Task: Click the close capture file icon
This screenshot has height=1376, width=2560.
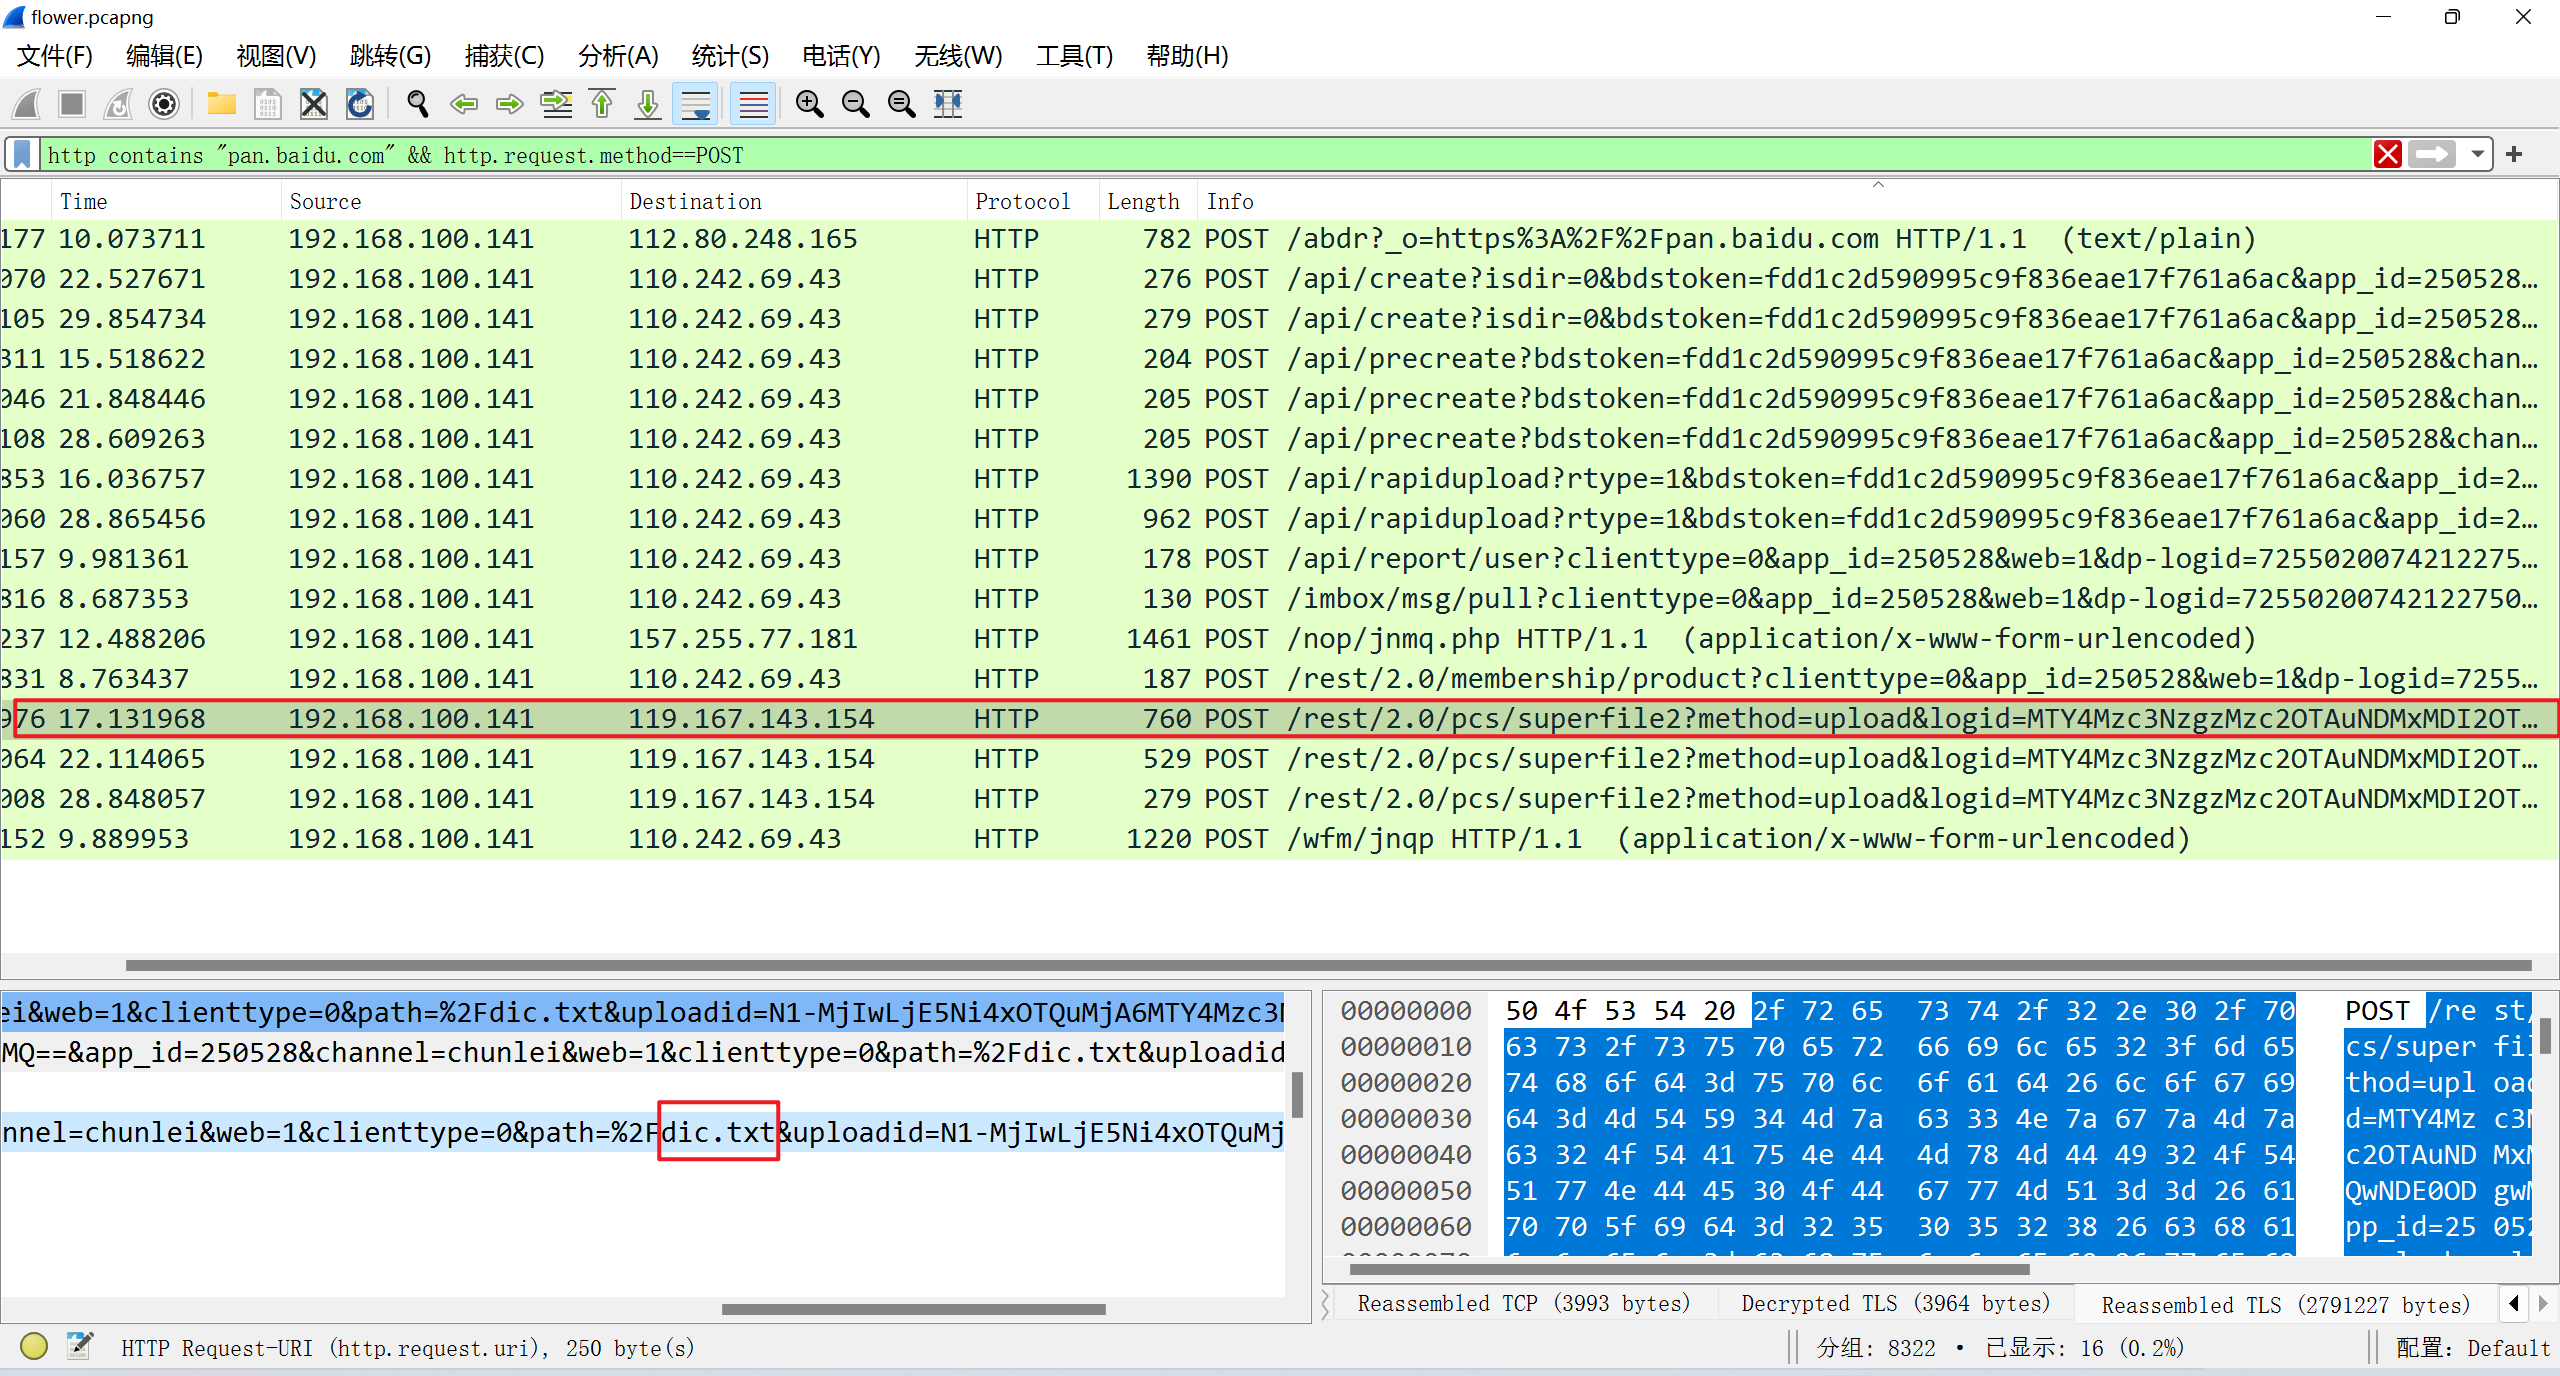Action: click(x=314, y=104)
